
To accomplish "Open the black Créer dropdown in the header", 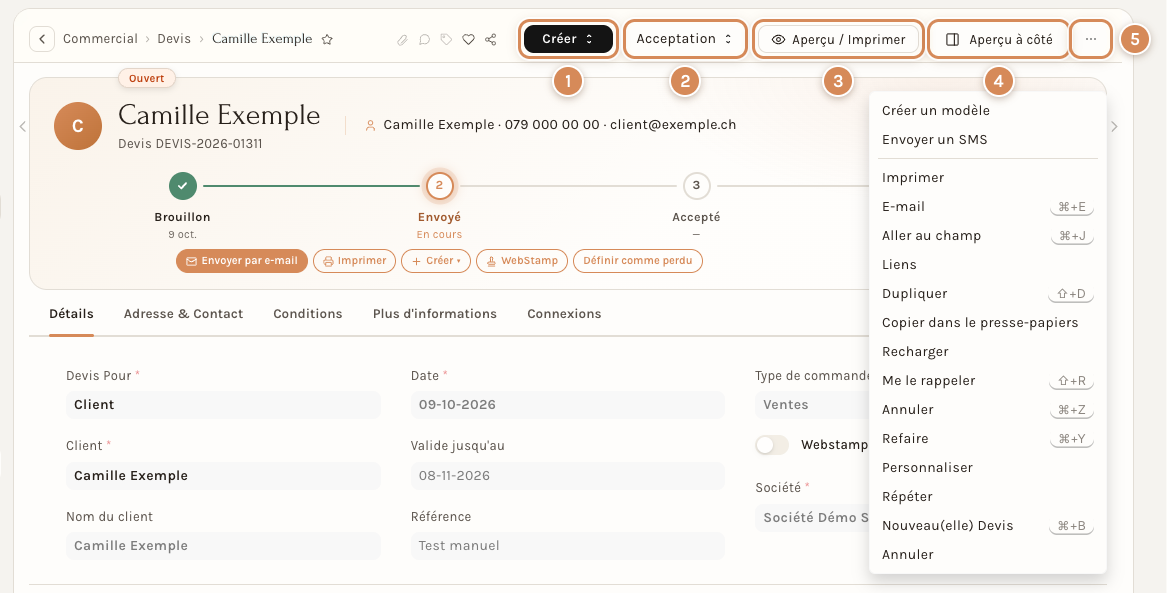I will [568, 39].
